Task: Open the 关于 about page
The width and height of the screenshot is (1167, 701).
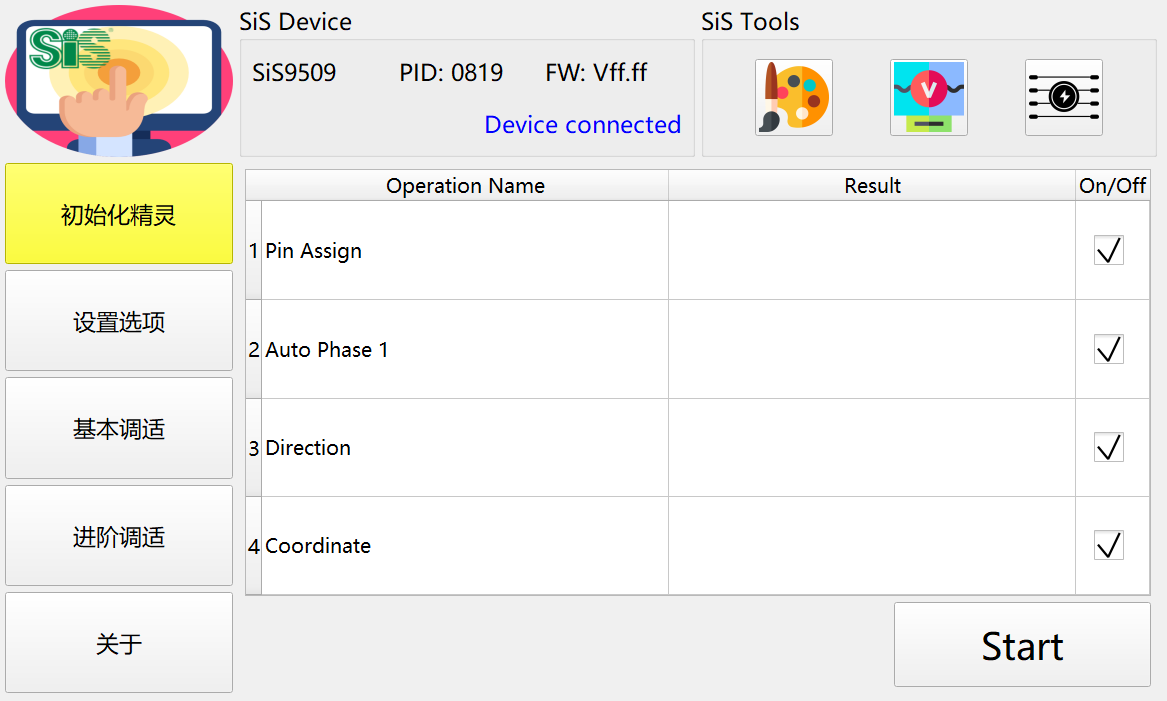Action: 119,643
